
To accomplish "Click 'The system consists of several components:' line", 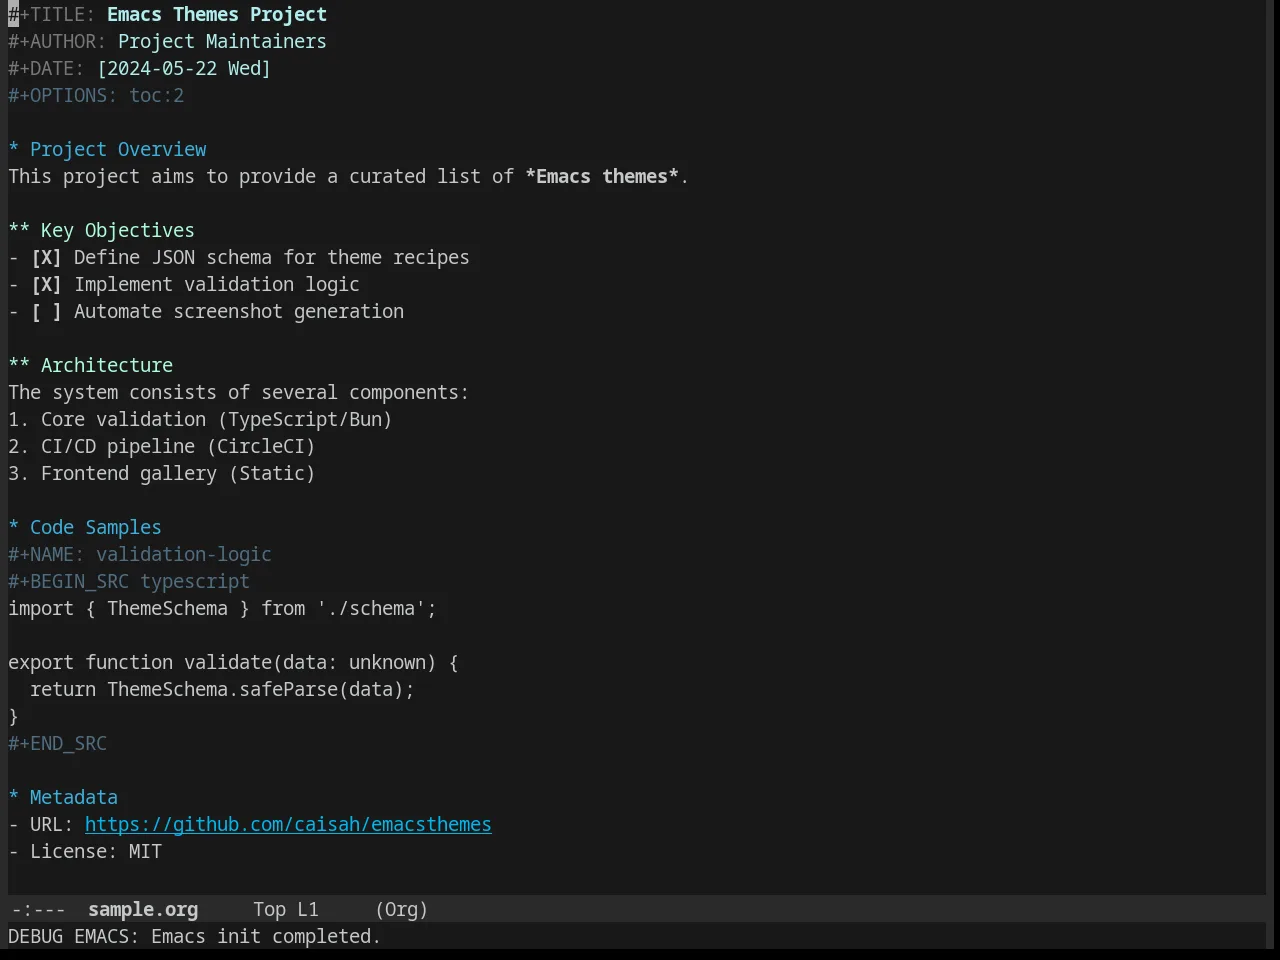I will [239, 392].
